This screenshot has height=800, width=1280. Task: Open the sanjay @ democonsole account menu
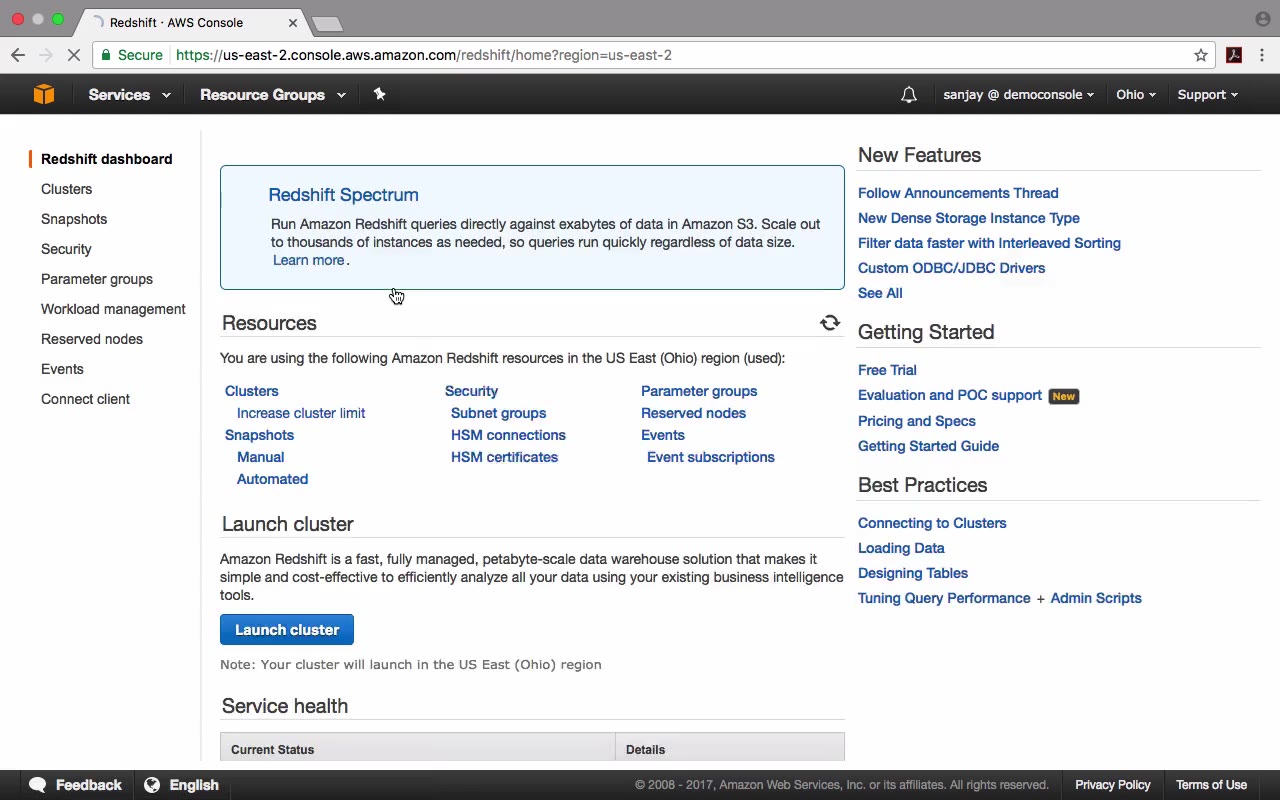click(x=1018, y=95)
